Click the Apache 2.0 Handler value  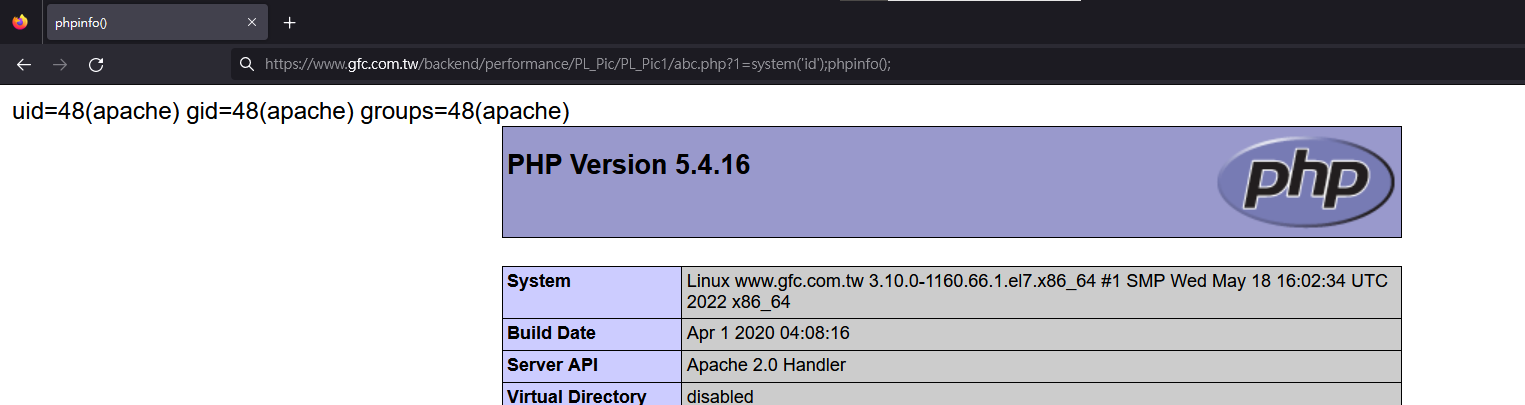(x=766, y=365)
